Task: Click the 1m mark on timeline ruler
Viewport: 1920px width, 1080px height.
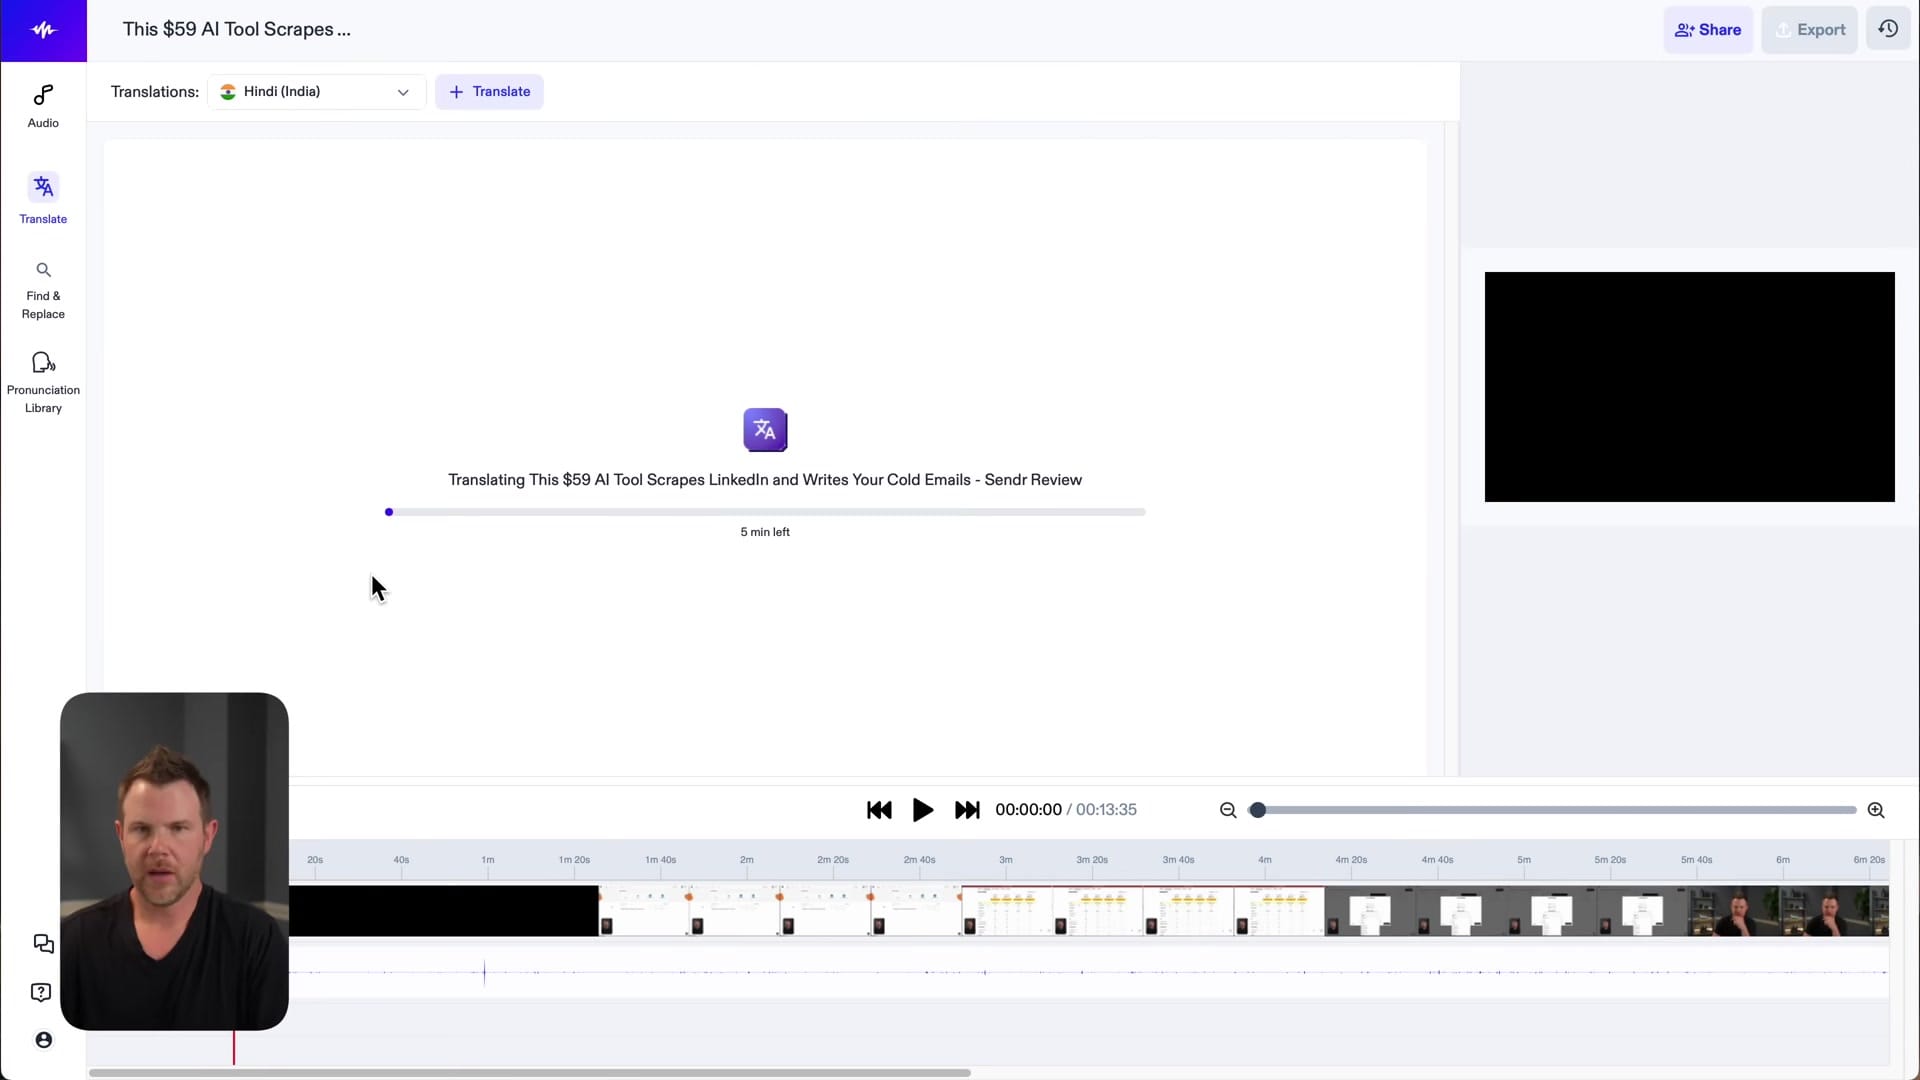Action: pos(488,860)
